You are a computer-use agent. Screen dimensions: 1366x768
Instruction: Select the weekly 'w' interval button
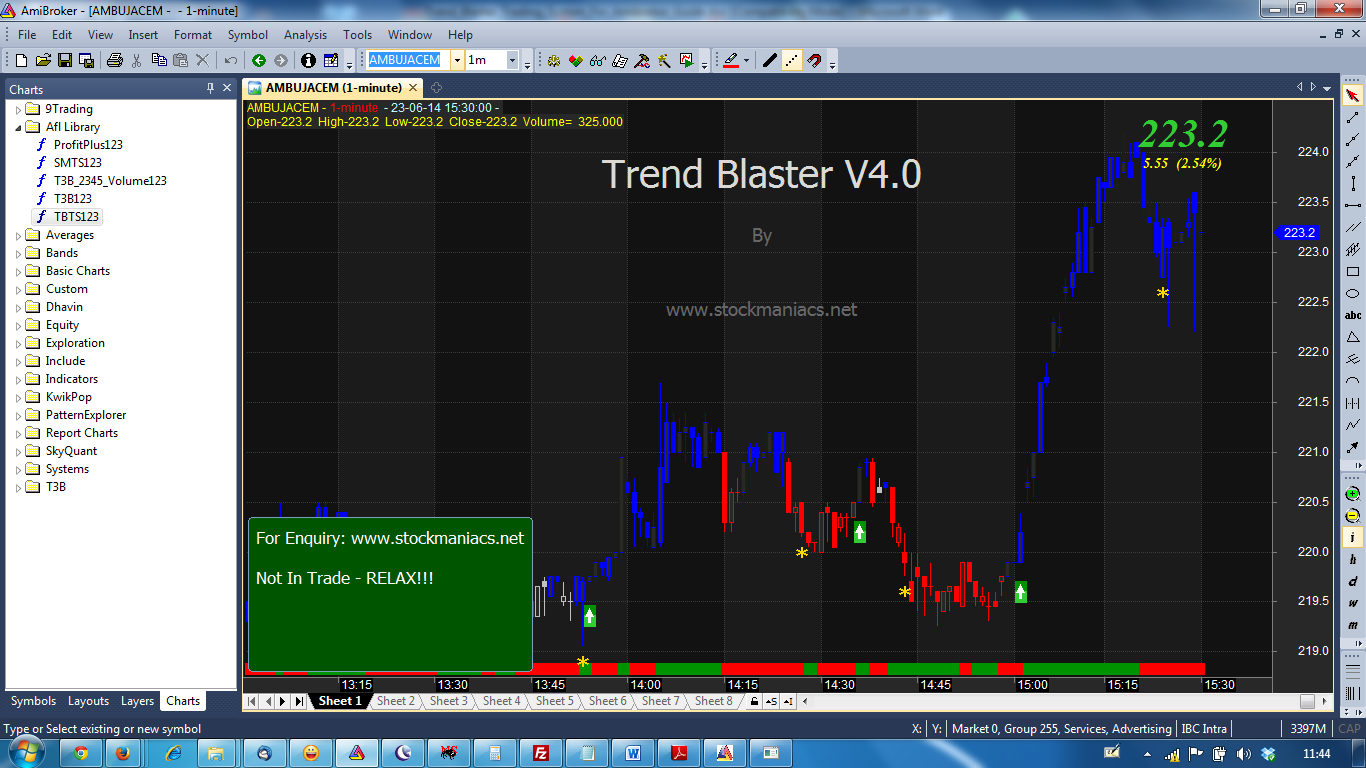[x=1353, y=604]
